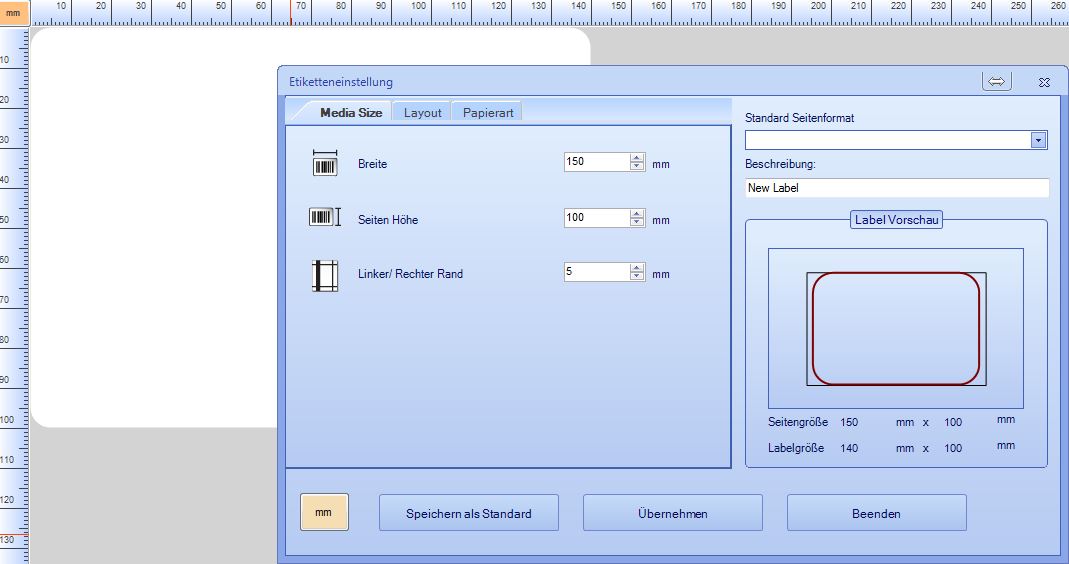Screen dimensions: 1069x564
Task: Open the Standard Seitenformat dropdown
Action: (x=1038, y=140)
